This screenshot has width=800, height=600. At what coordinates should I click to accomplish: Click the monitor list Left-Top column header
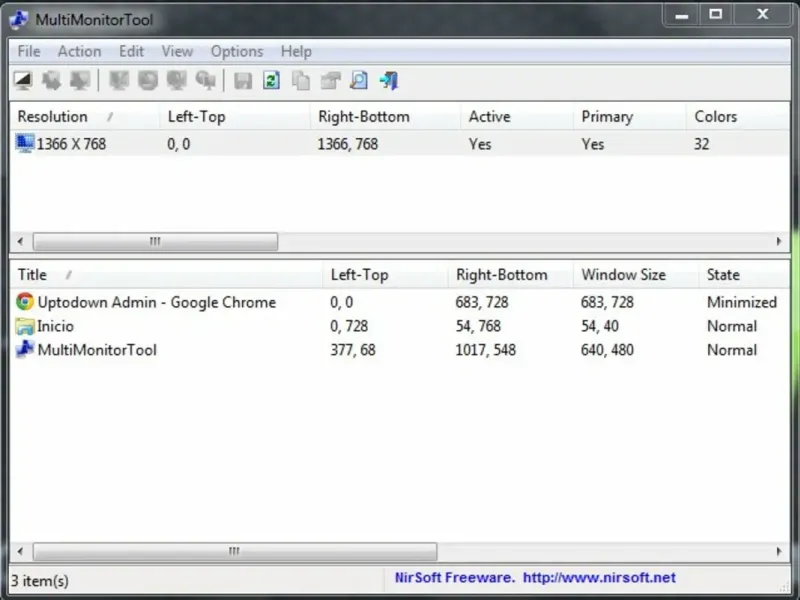click(x=235, y=117)
